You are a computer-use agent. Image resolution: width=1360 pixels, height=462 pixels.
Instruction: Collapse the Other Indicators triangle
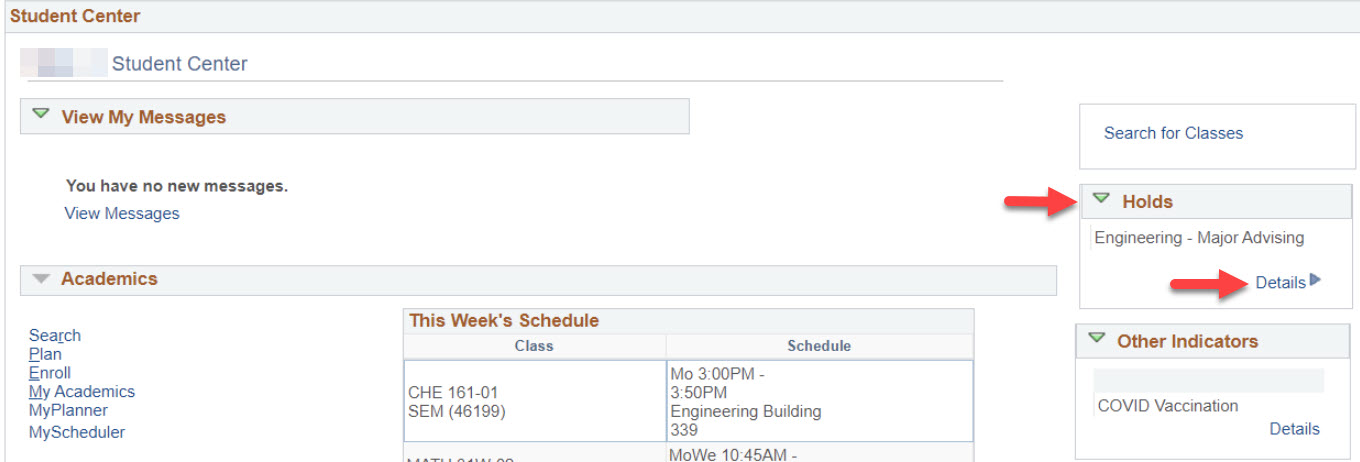coord(1097,339)
